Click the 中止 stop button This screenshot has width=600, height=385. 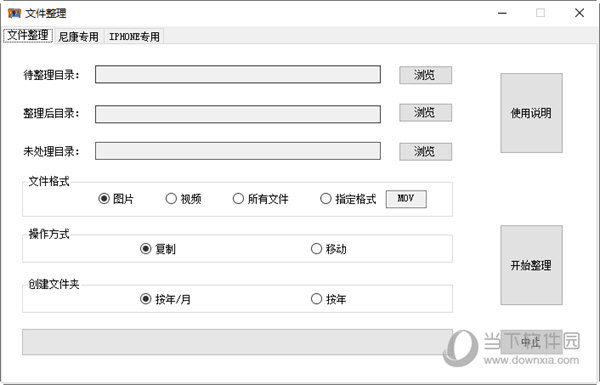point(532,342)
